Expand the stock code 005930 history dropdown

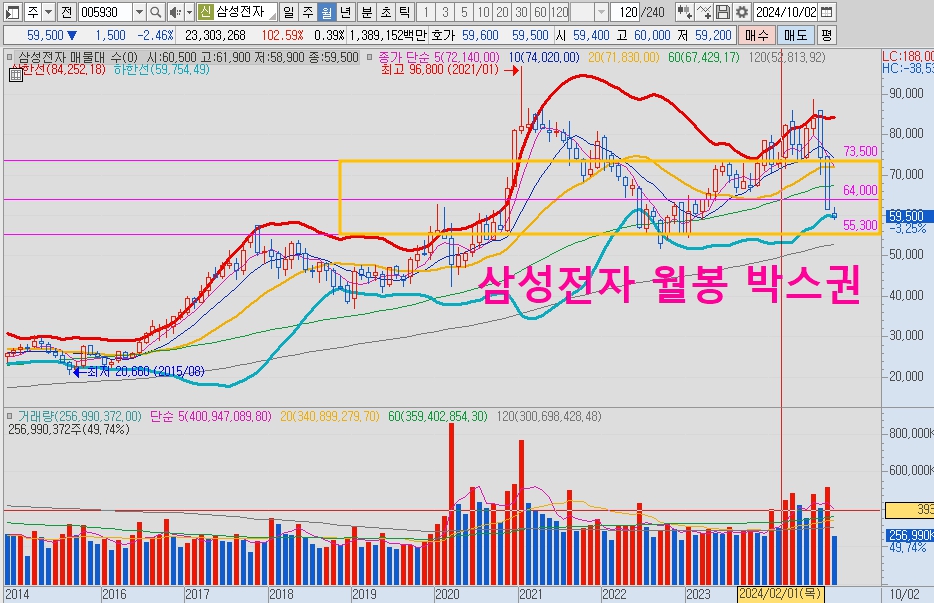click(x=139, y=12)
